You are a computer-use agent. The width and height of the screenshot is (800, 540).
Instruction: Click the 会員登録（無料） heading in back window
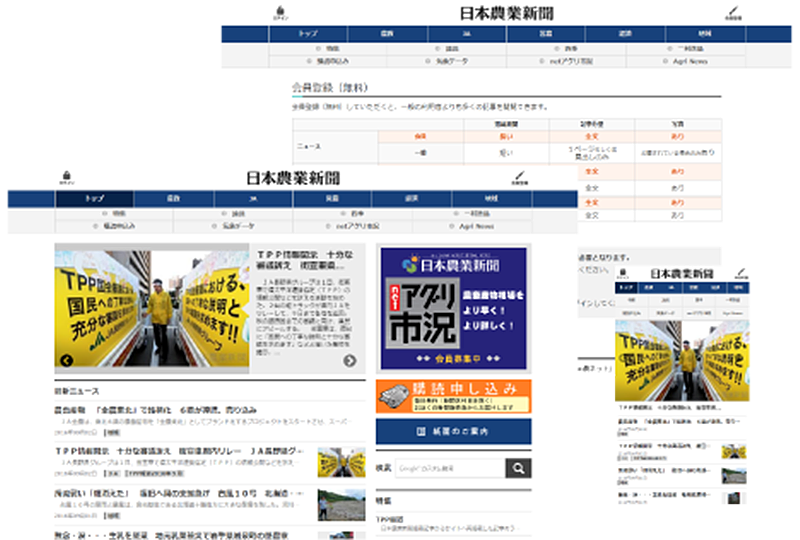pos(330,88)
